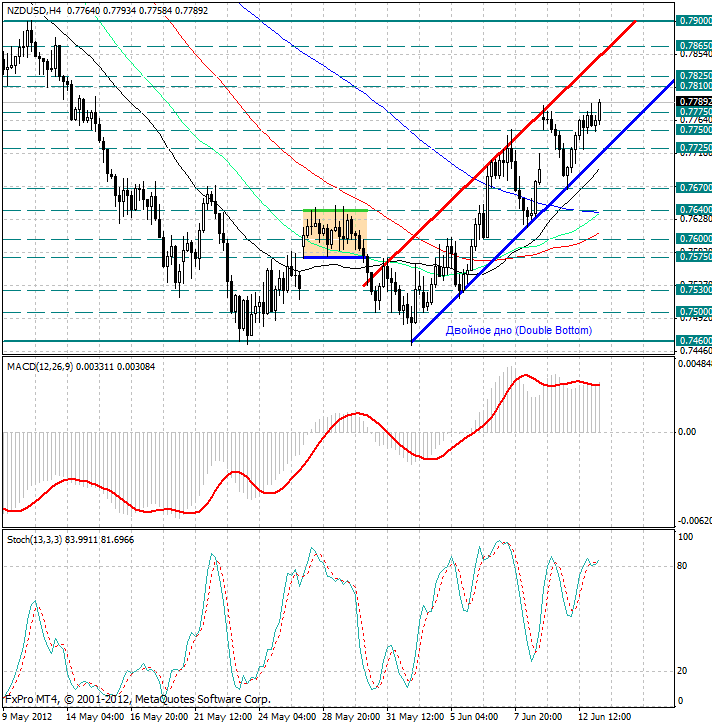Click the 0.7500 price level tag
The width and height of the screenshot is (712, 724).
click(x=694, y=312)
